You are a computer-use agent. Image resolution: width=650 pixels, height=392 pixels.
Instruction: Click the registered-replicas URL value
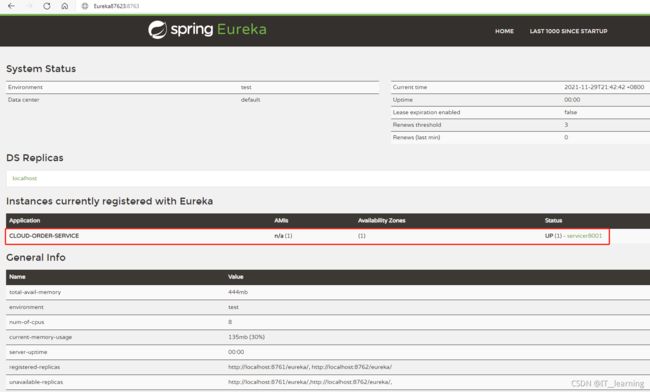coord(310,367)
